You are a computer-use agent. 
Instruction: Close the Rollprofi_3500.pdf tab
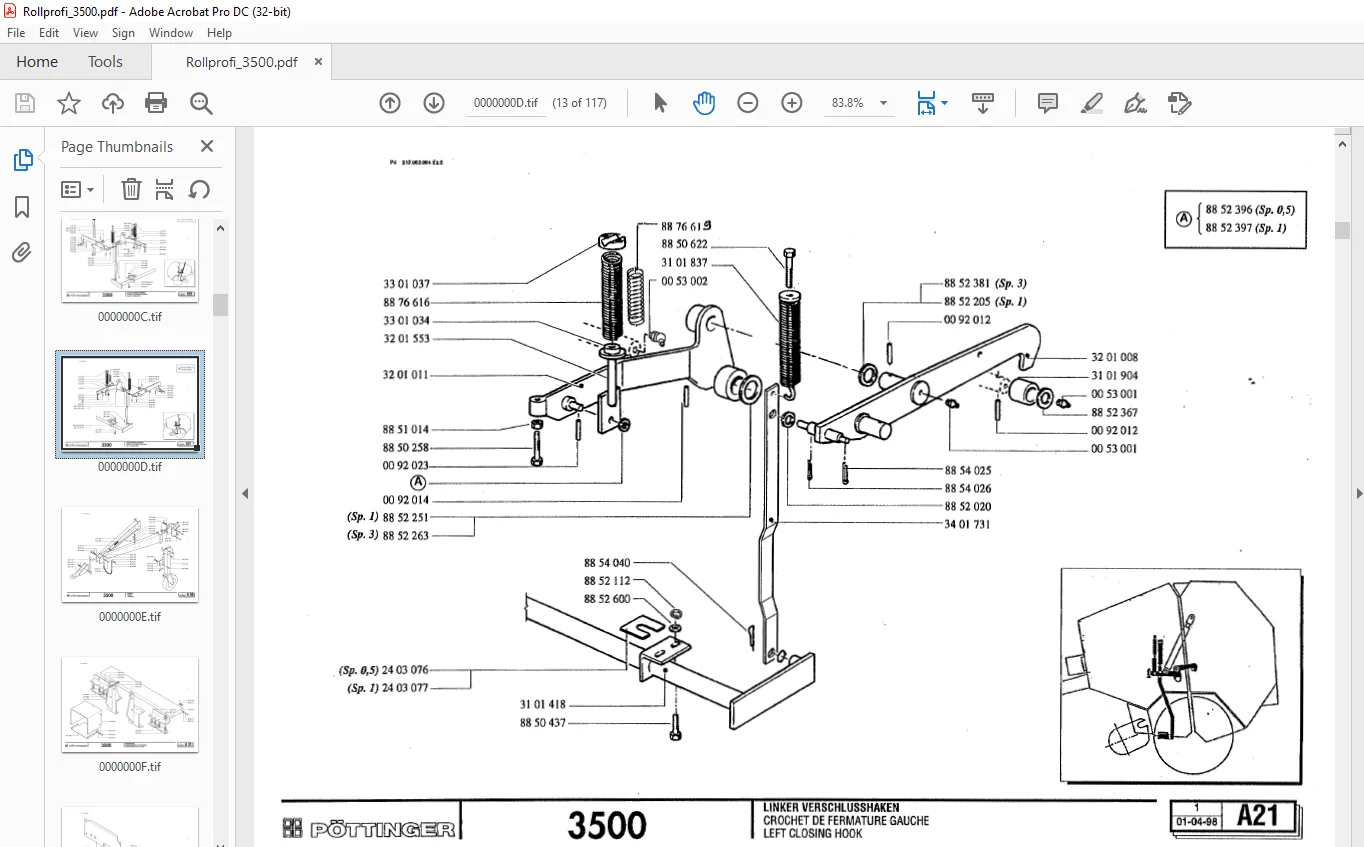click(319, 61)
